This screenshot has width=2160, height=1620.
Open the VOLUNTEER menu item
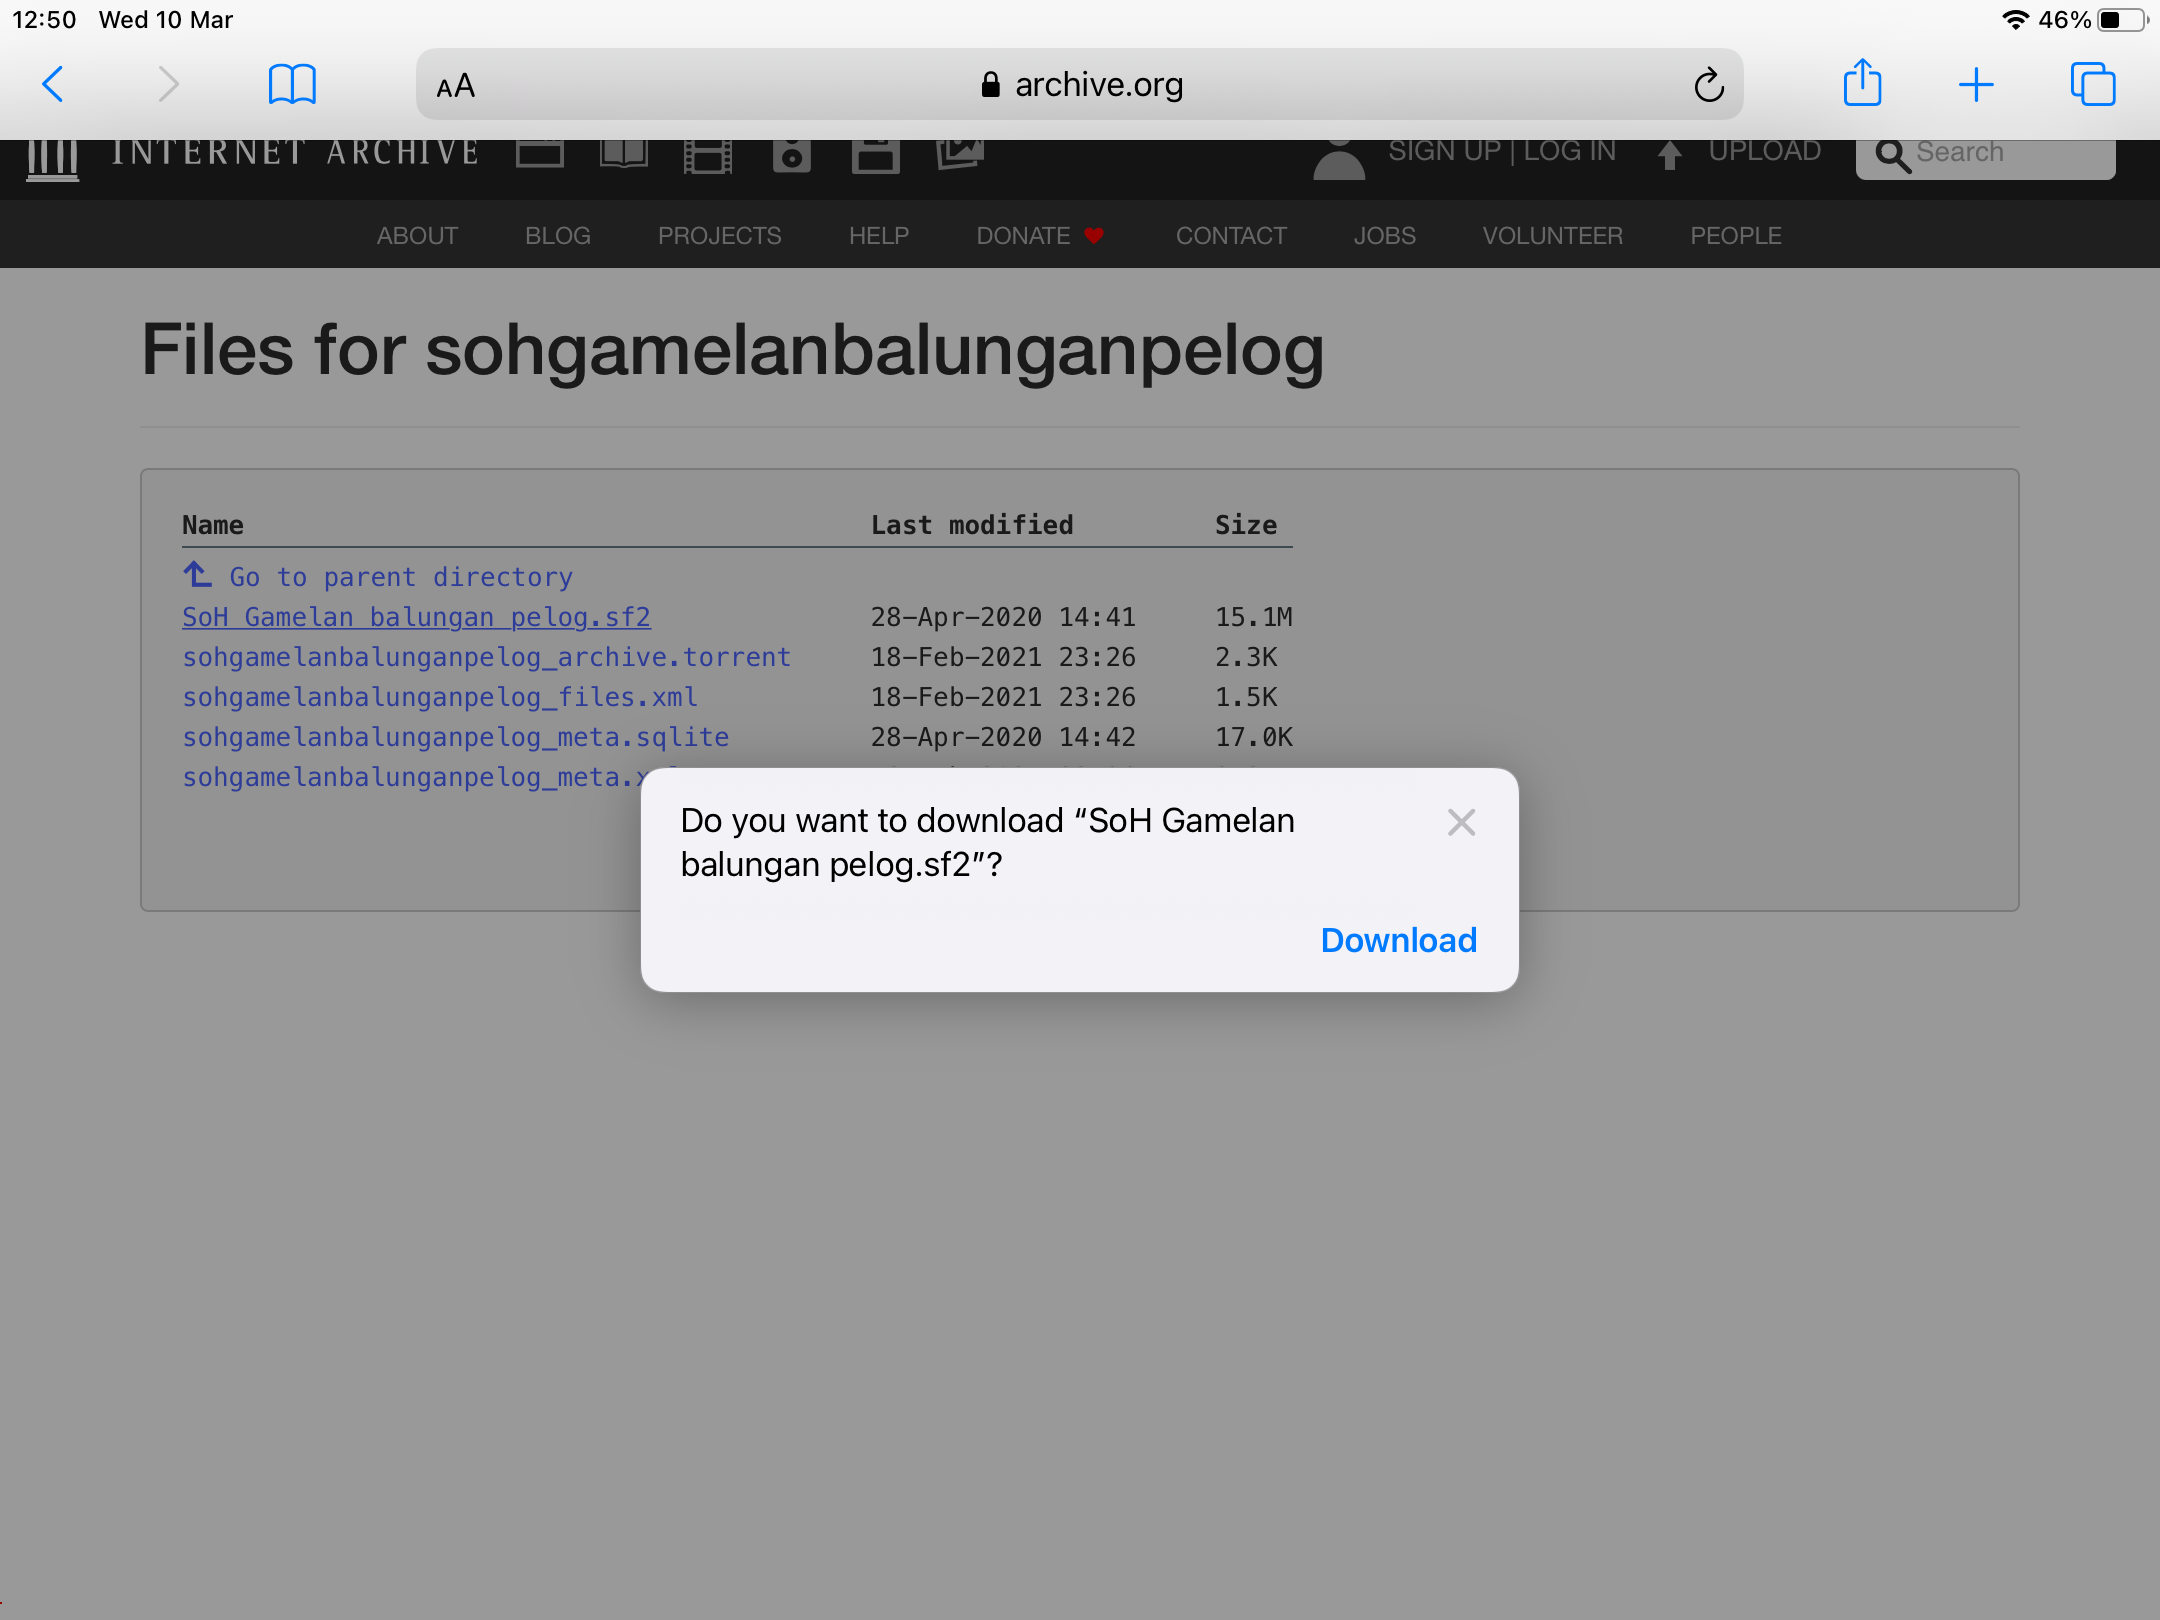coord(1553,236)
